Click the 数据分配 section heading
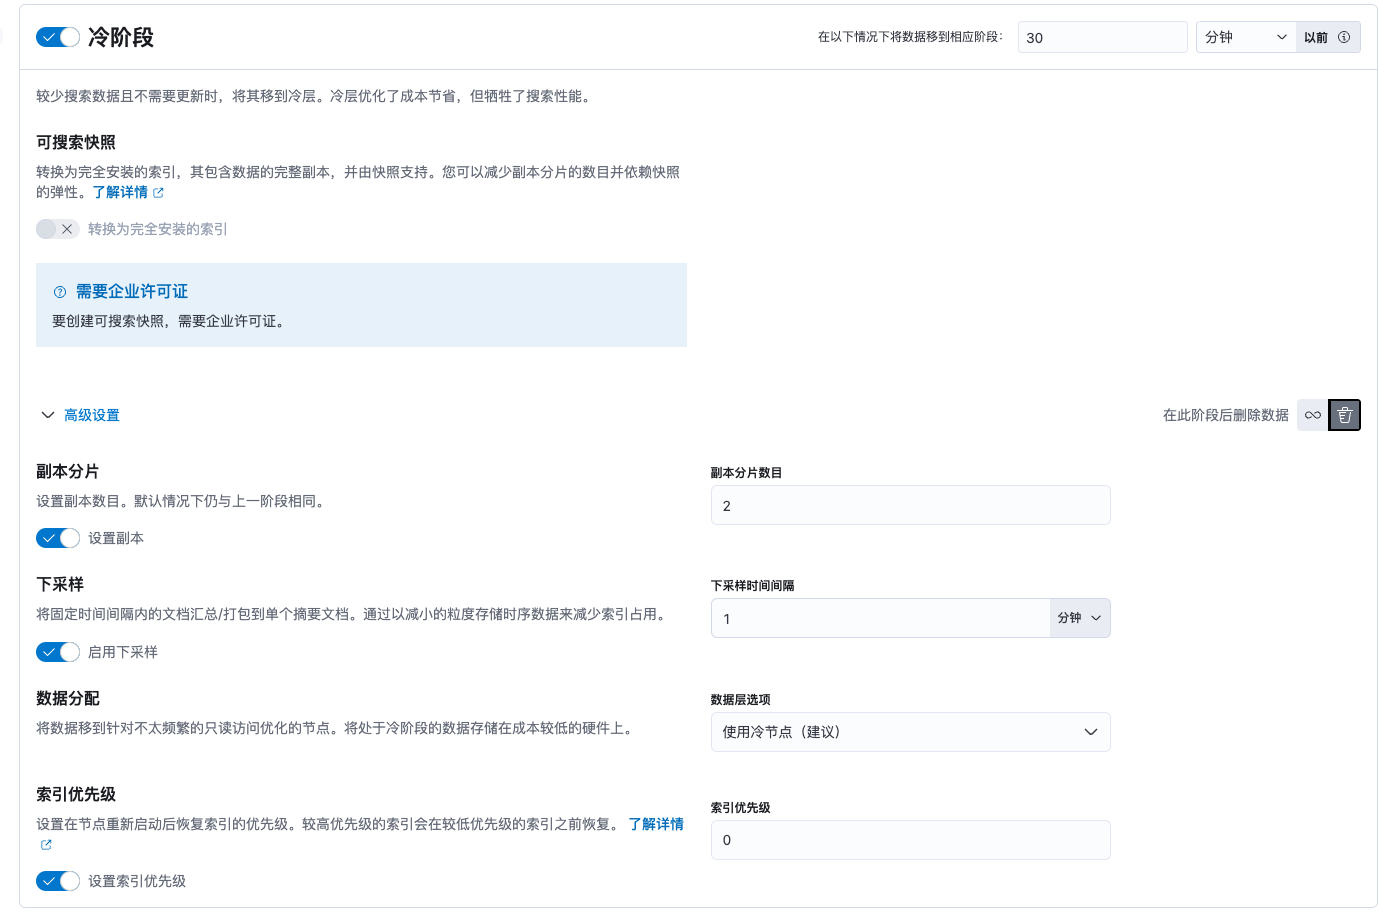1389x918 pixels. [68, 698]
